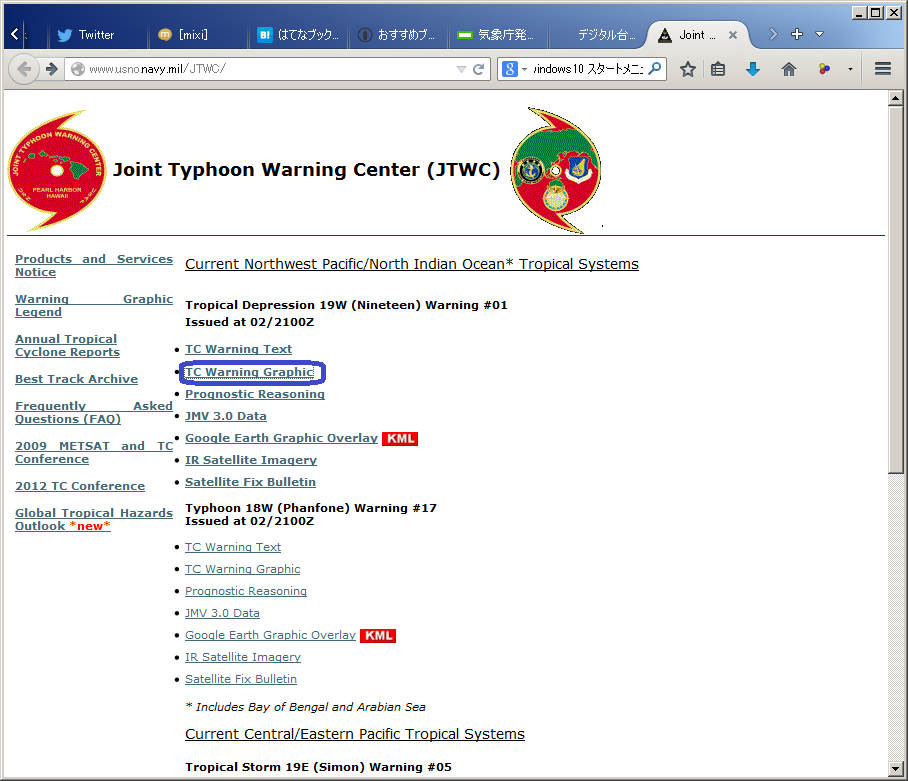The height and width of the screenshot is (781, 908).
Task: Open 2009 METSAT and TC Conference link
Action: [x=94, y=453]
